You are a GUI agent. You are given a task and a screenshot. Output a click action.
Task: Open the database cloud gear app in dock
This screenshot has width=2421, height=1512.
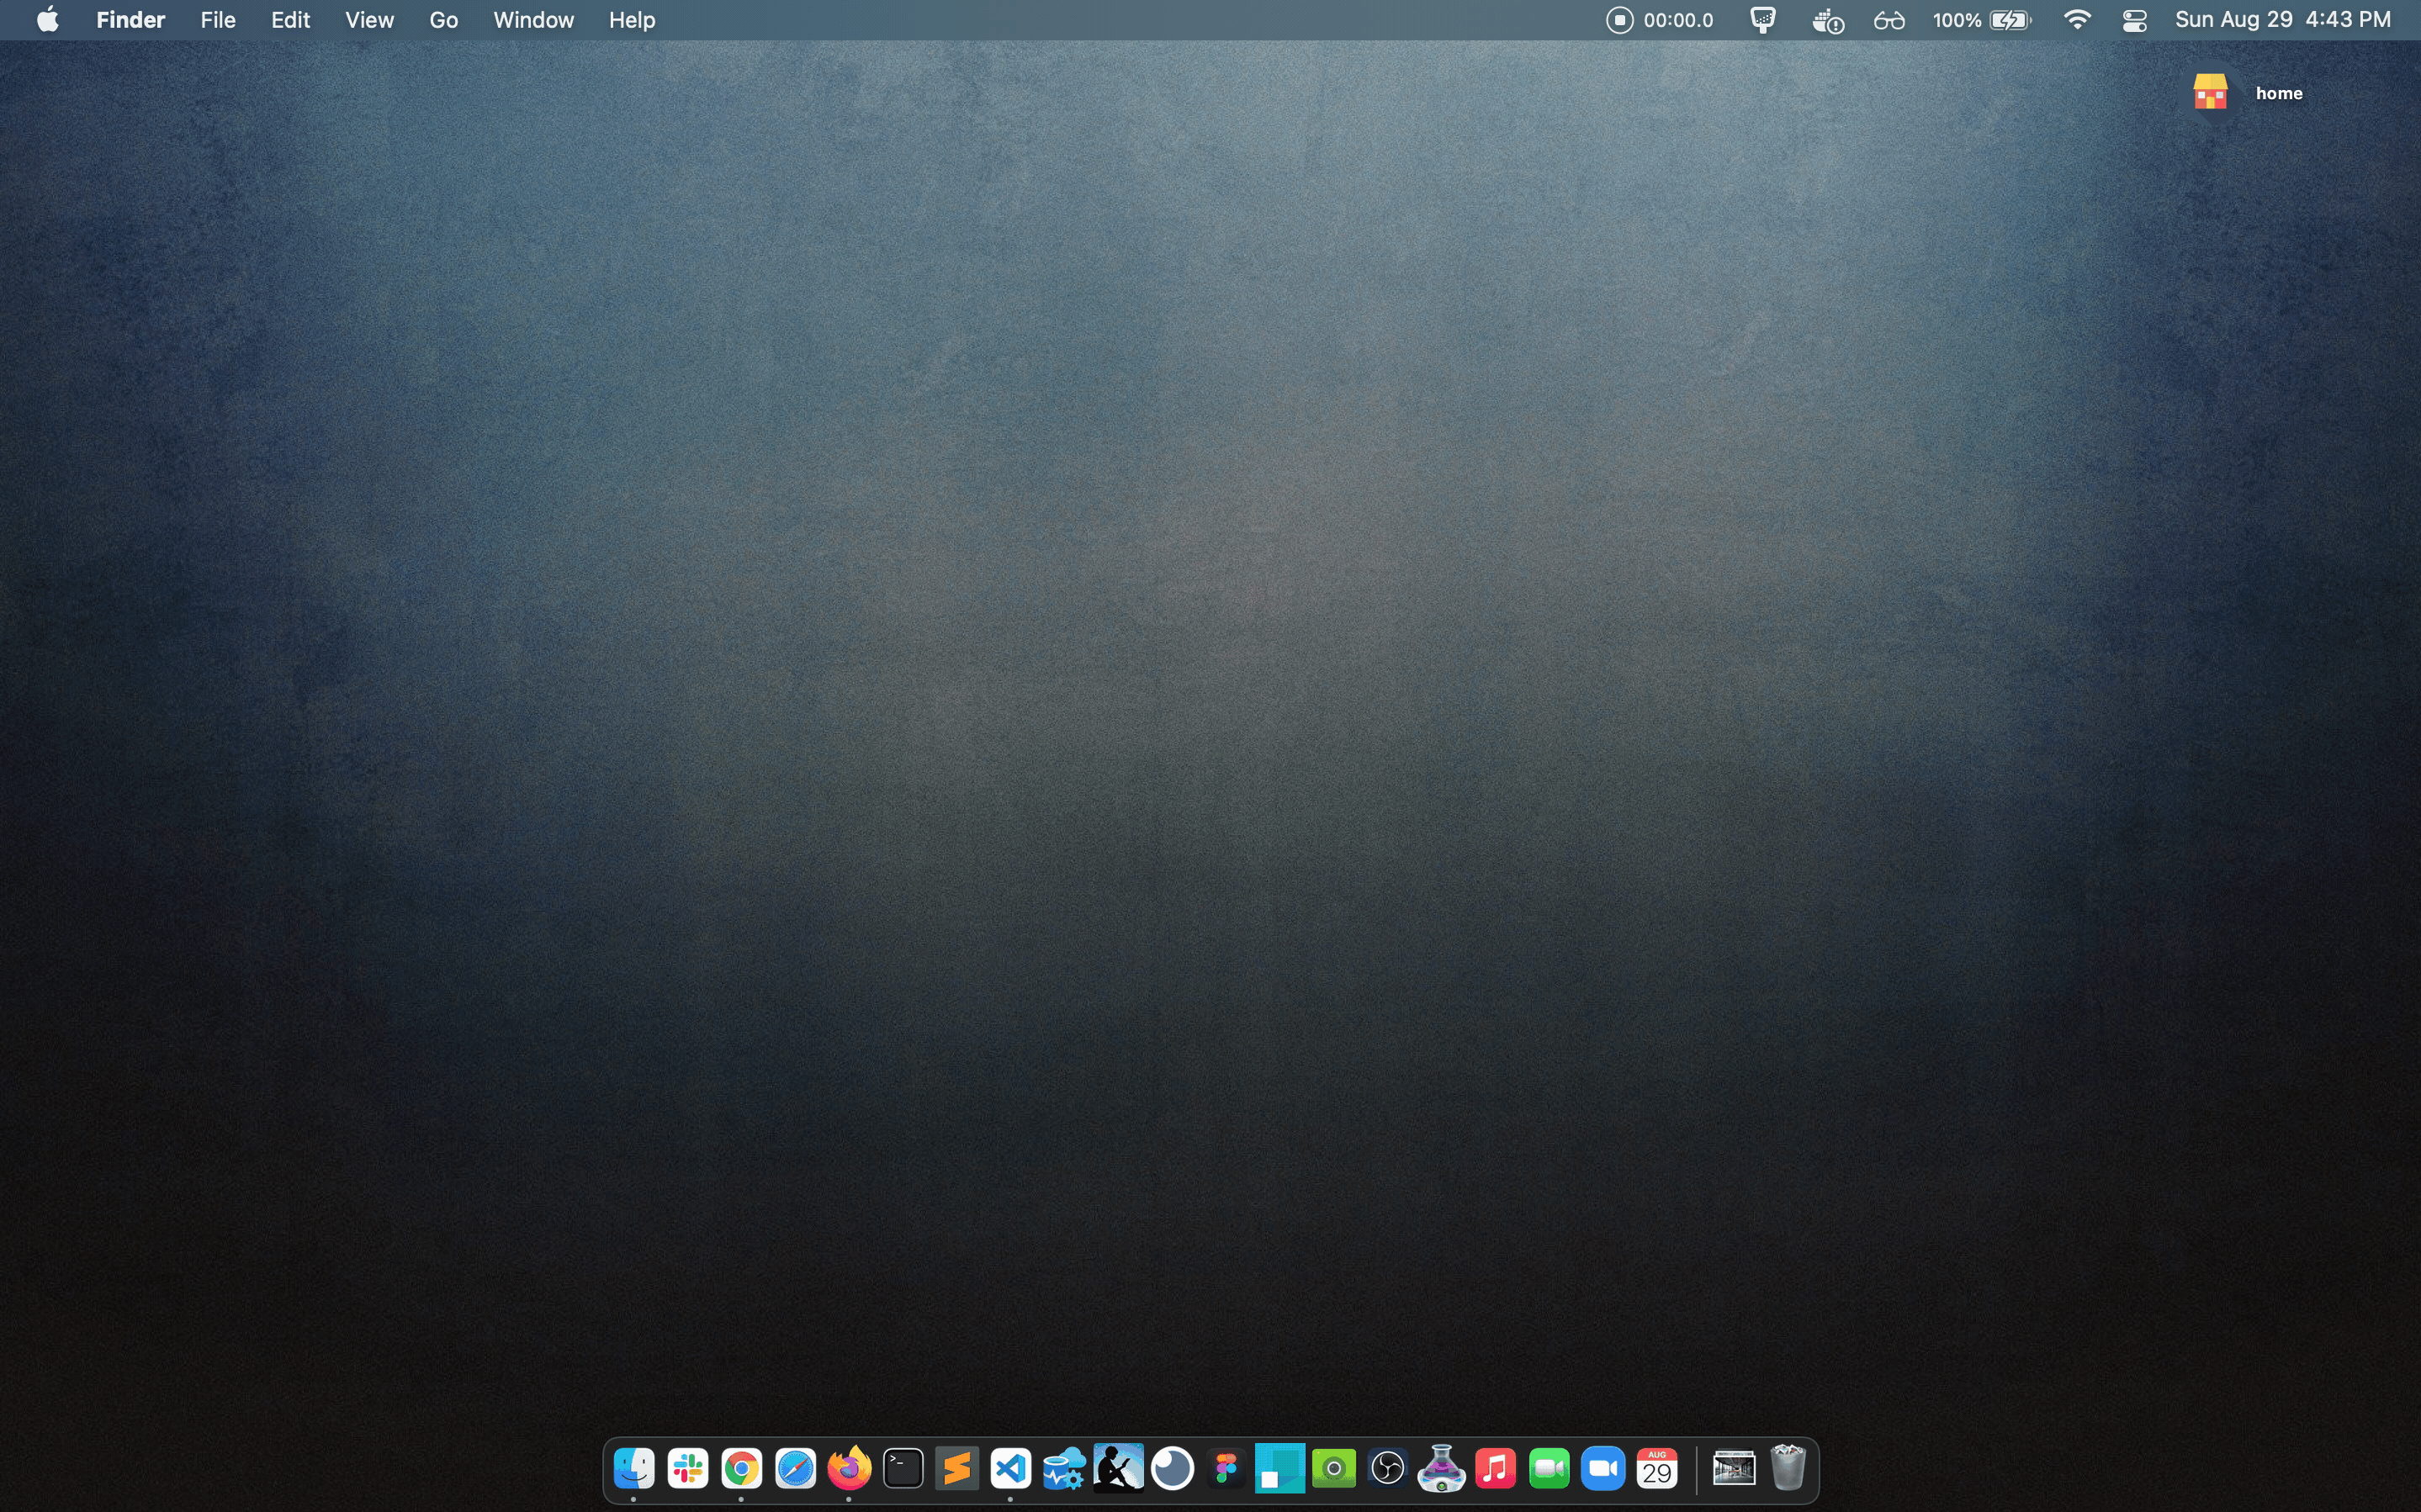pos(1064,1468)
